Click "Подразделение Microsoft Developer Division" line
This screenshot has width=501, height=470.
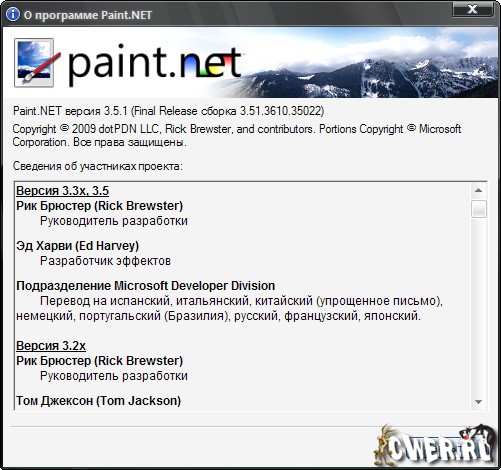pyautogui.click(x=146, y=286)
